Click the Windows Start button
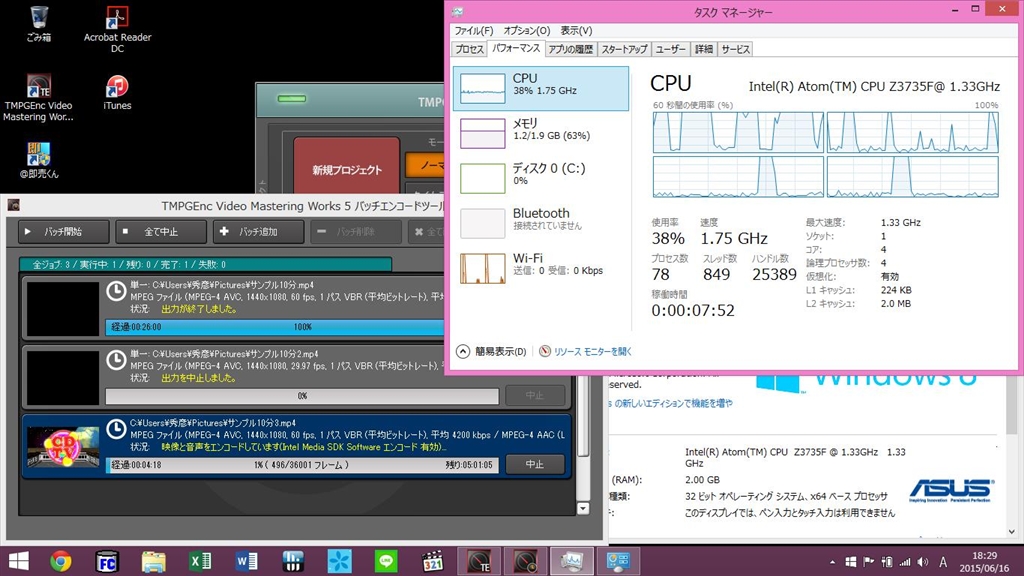 18,561
